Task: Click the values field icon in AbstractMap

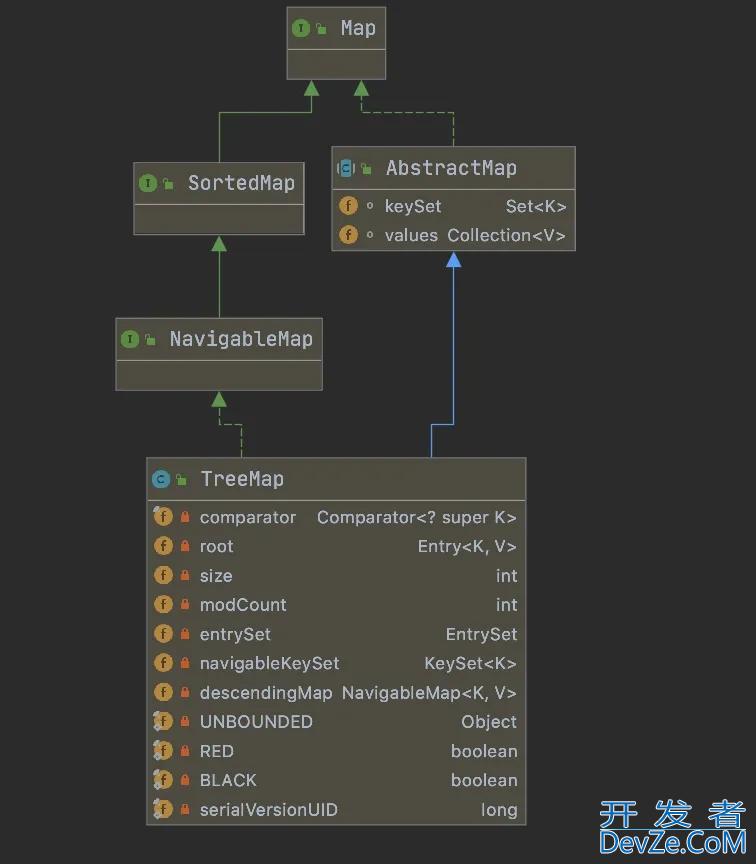Action: (x=348, y=235)
